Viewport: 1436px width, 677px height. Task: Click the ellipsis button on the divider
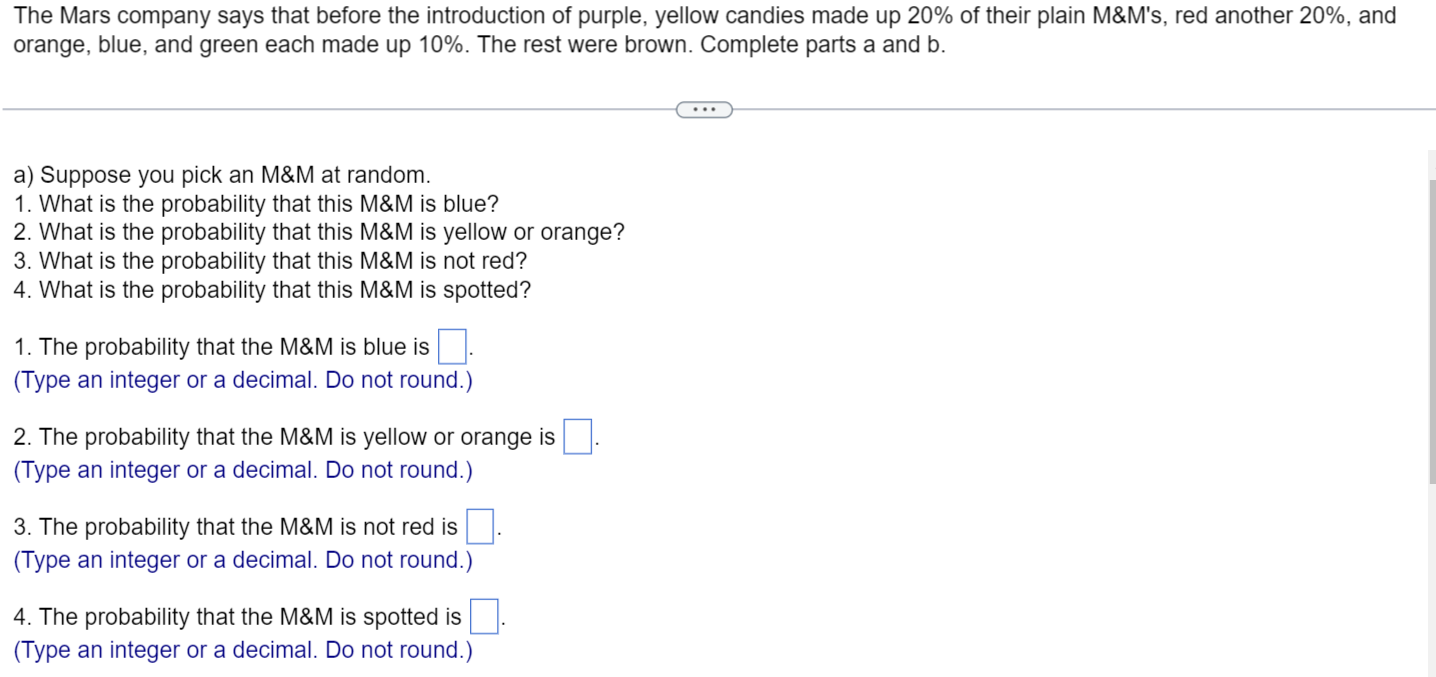(703, 109)
